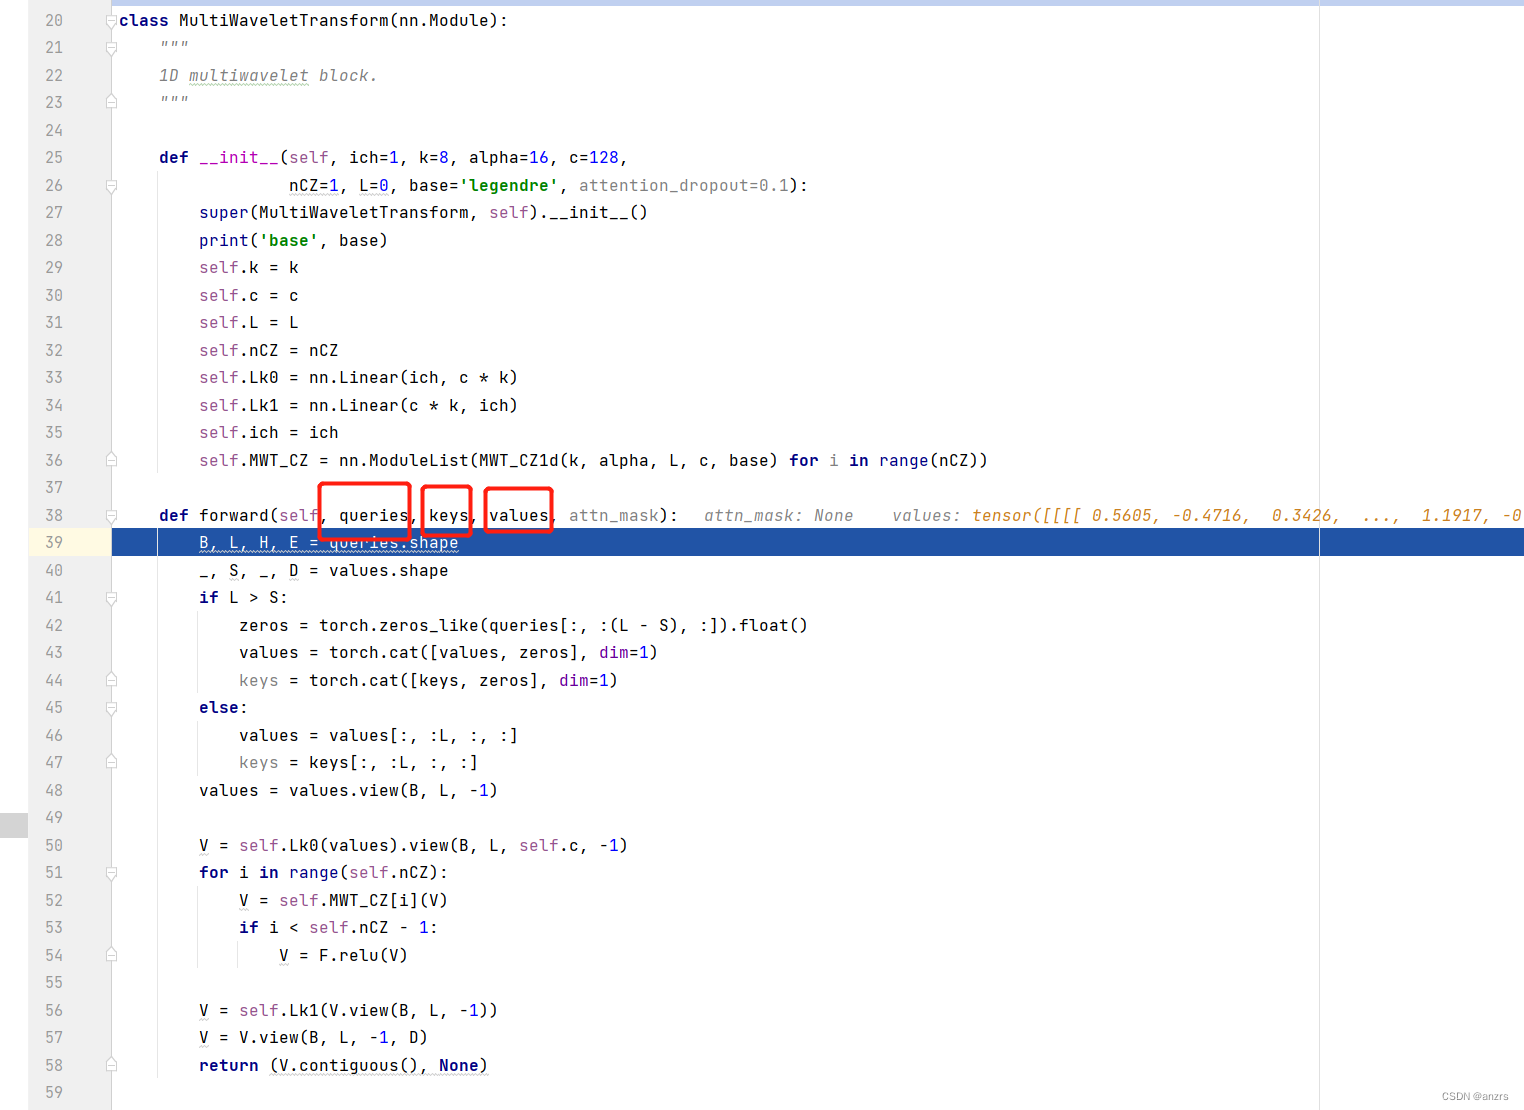
Task: Collapse the for loop fold marker on line 51
Action: [x=111, y=873]
